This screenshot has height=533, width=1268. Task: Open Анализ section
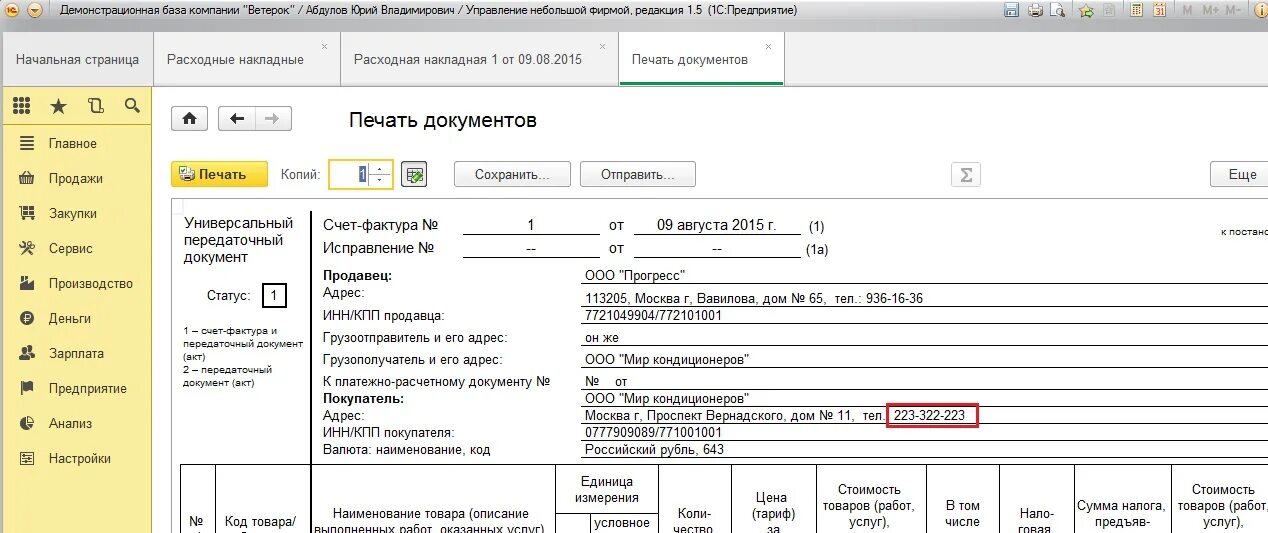[76, 423]
